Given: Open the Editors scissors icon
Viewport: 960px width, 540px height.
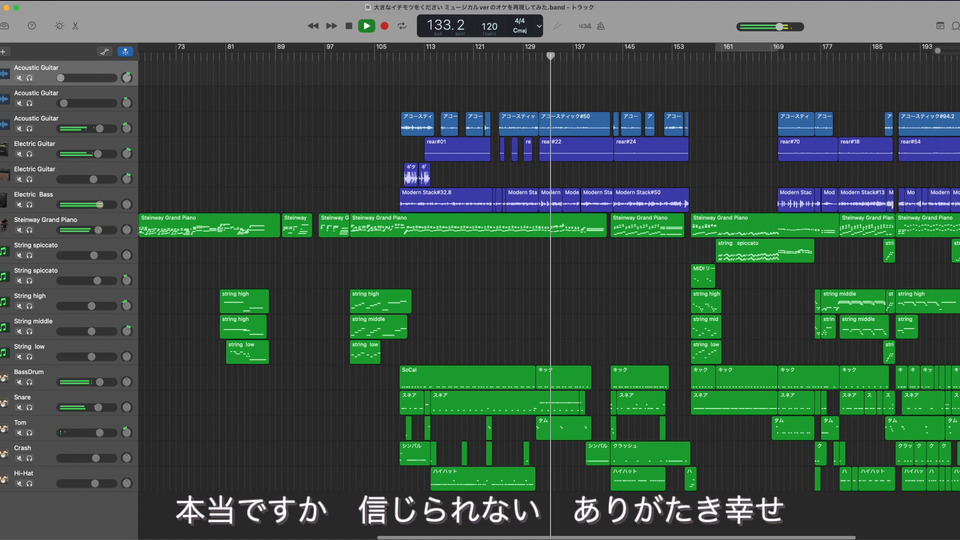Looking at the screenshot, I should (x=75, y=26).
